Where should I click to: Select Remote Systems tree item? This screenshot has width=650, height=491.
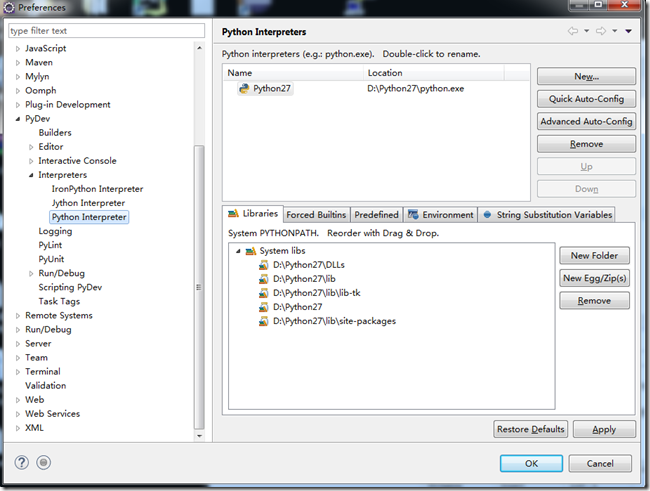point(58,316)
